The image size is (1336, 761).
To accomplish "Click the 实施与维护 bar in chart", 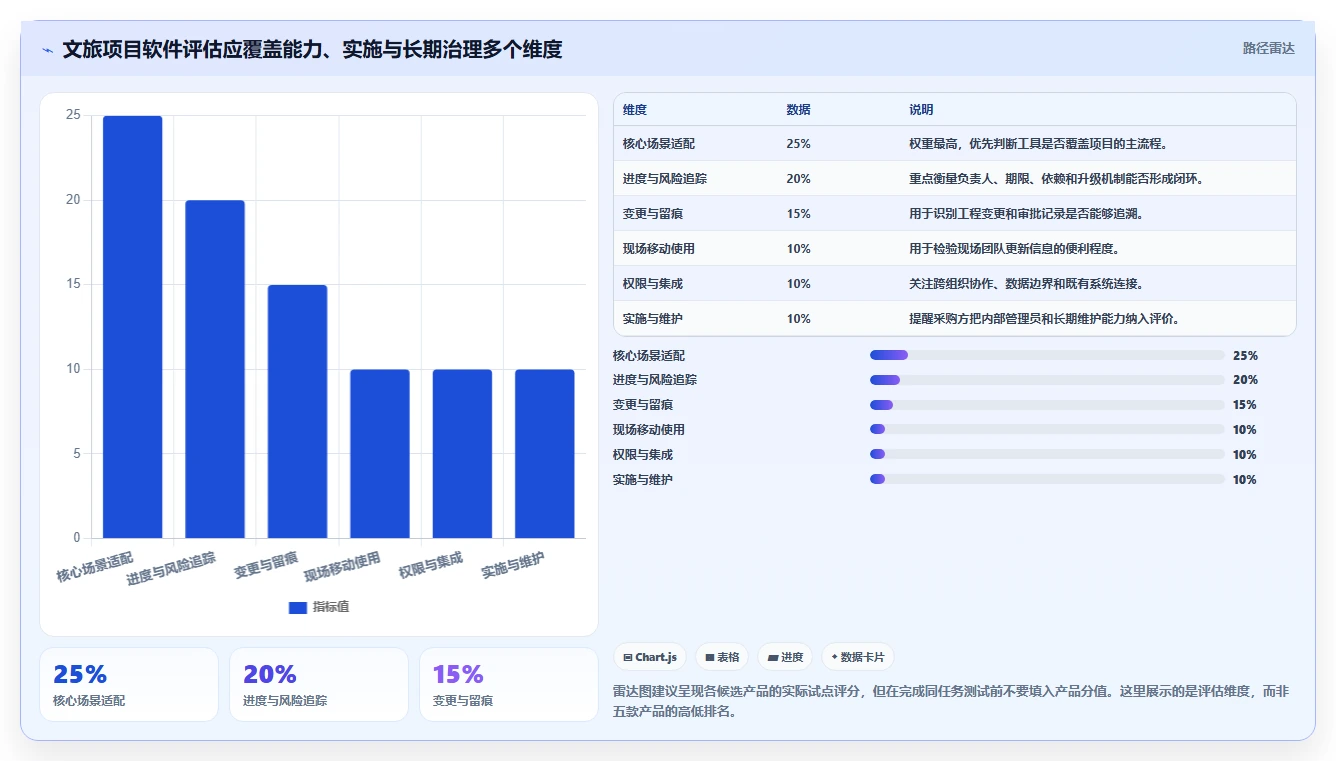I will click(x=545, y=454).
